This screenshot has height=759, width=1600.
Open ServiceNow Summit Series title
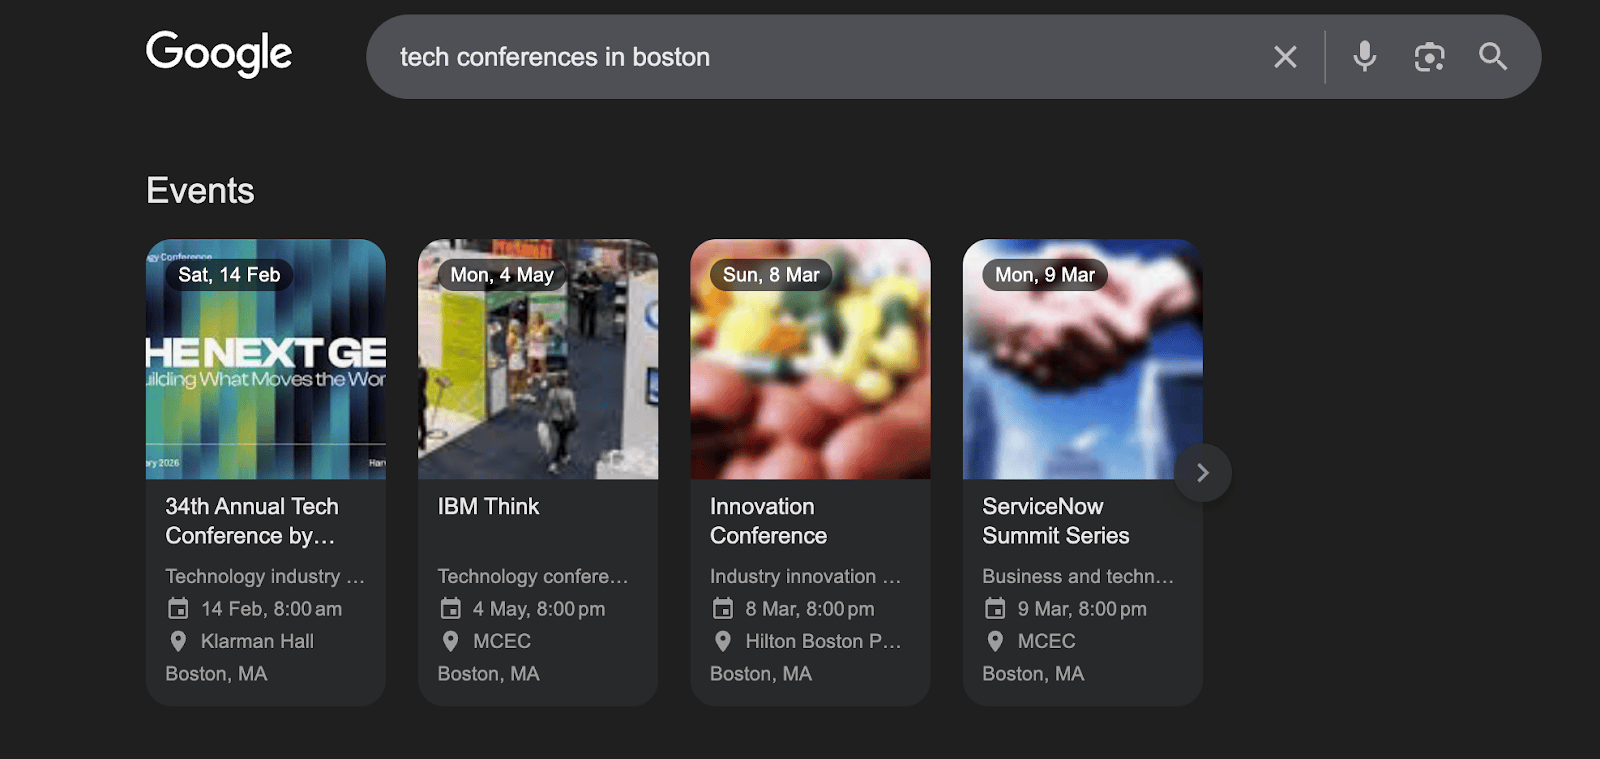click(x=1055, y=521)
